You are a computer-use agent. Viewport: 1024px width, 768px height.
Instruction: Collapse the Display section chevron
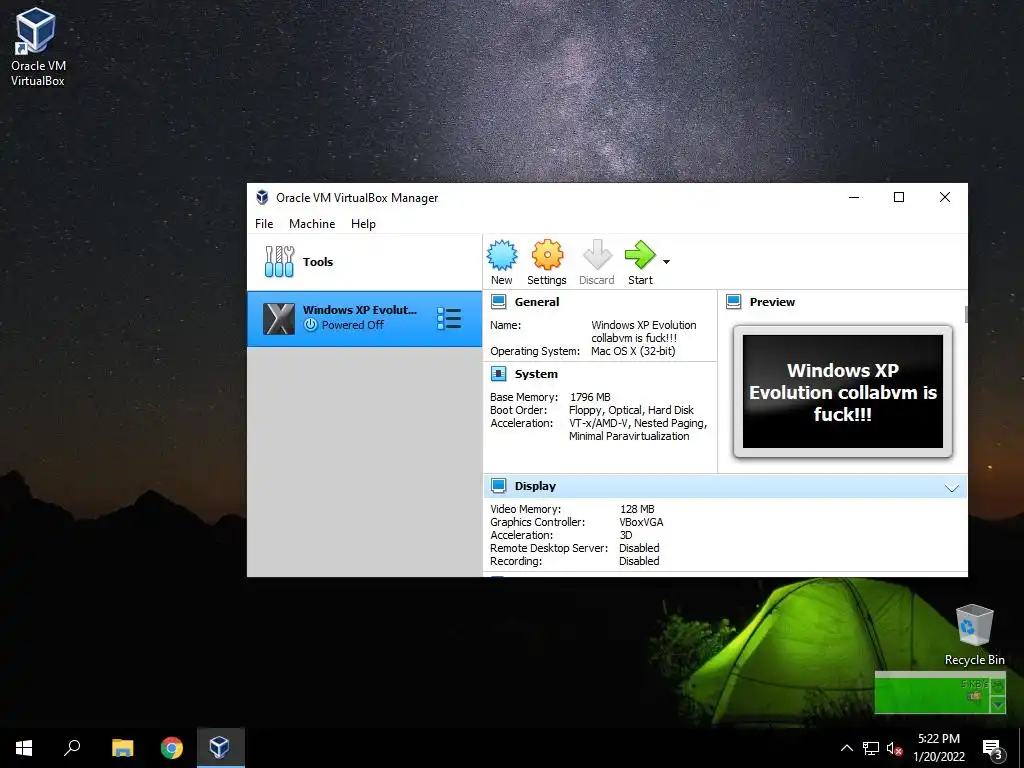tap(952, 488)
